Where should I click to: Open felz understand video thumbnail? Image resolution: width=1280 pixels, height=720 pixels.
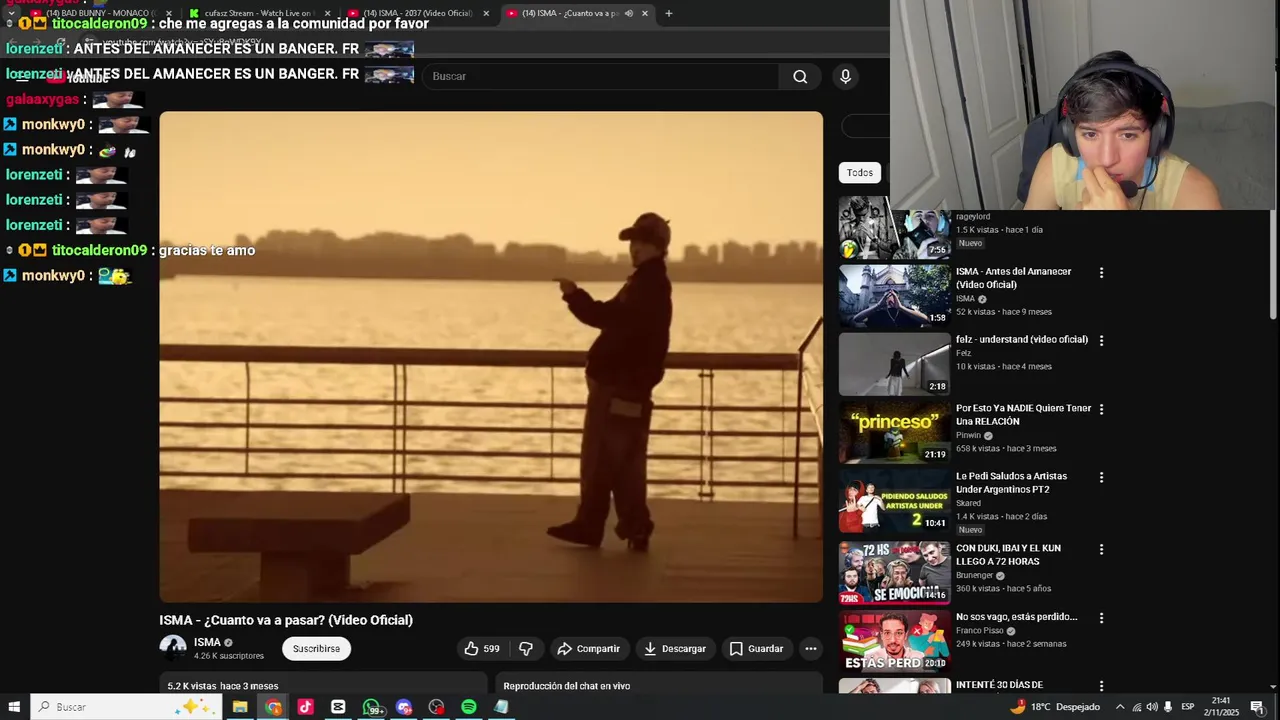point(894,364)
